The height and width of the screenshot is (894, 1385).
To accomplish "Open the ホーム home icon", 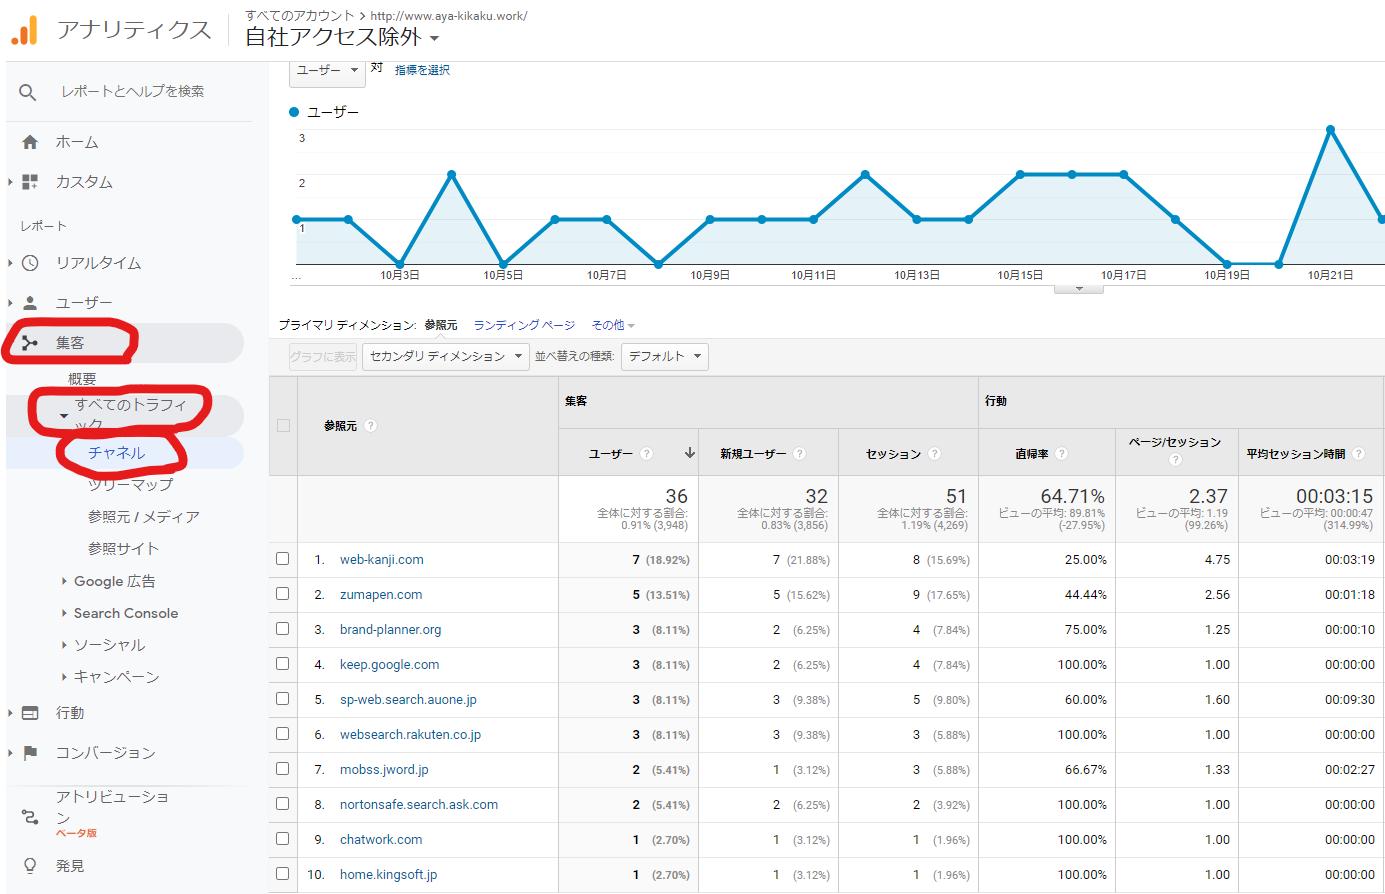I will coord(30,142).
